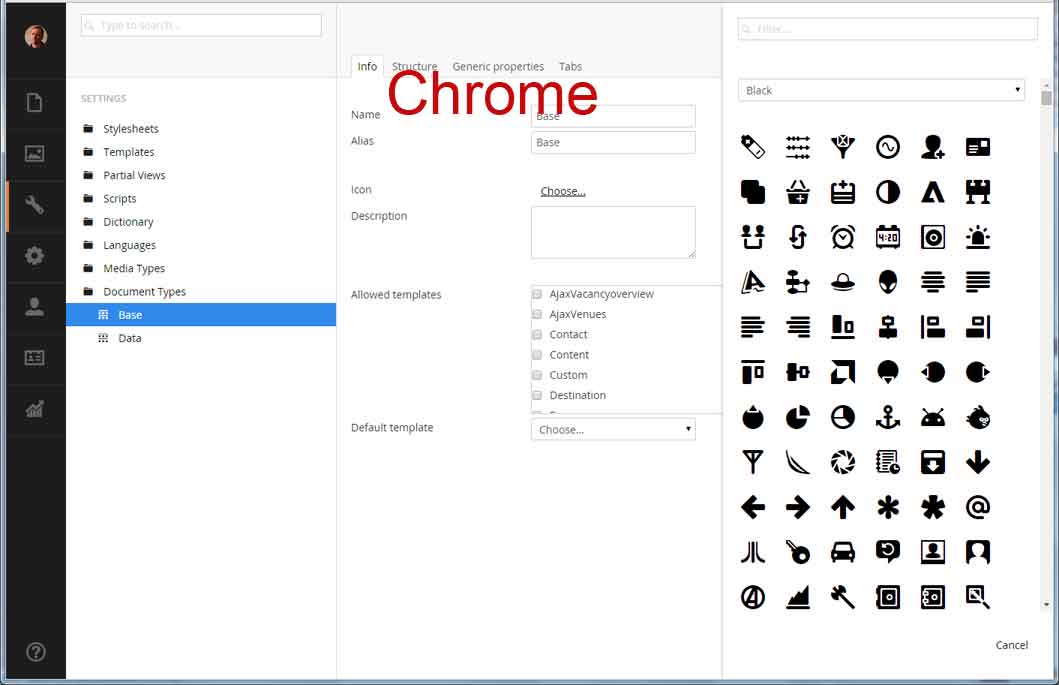Screen dimensions: 1059x685
Task: Click the Description text area
Action: pyautogui.click(x=613, y=232)
